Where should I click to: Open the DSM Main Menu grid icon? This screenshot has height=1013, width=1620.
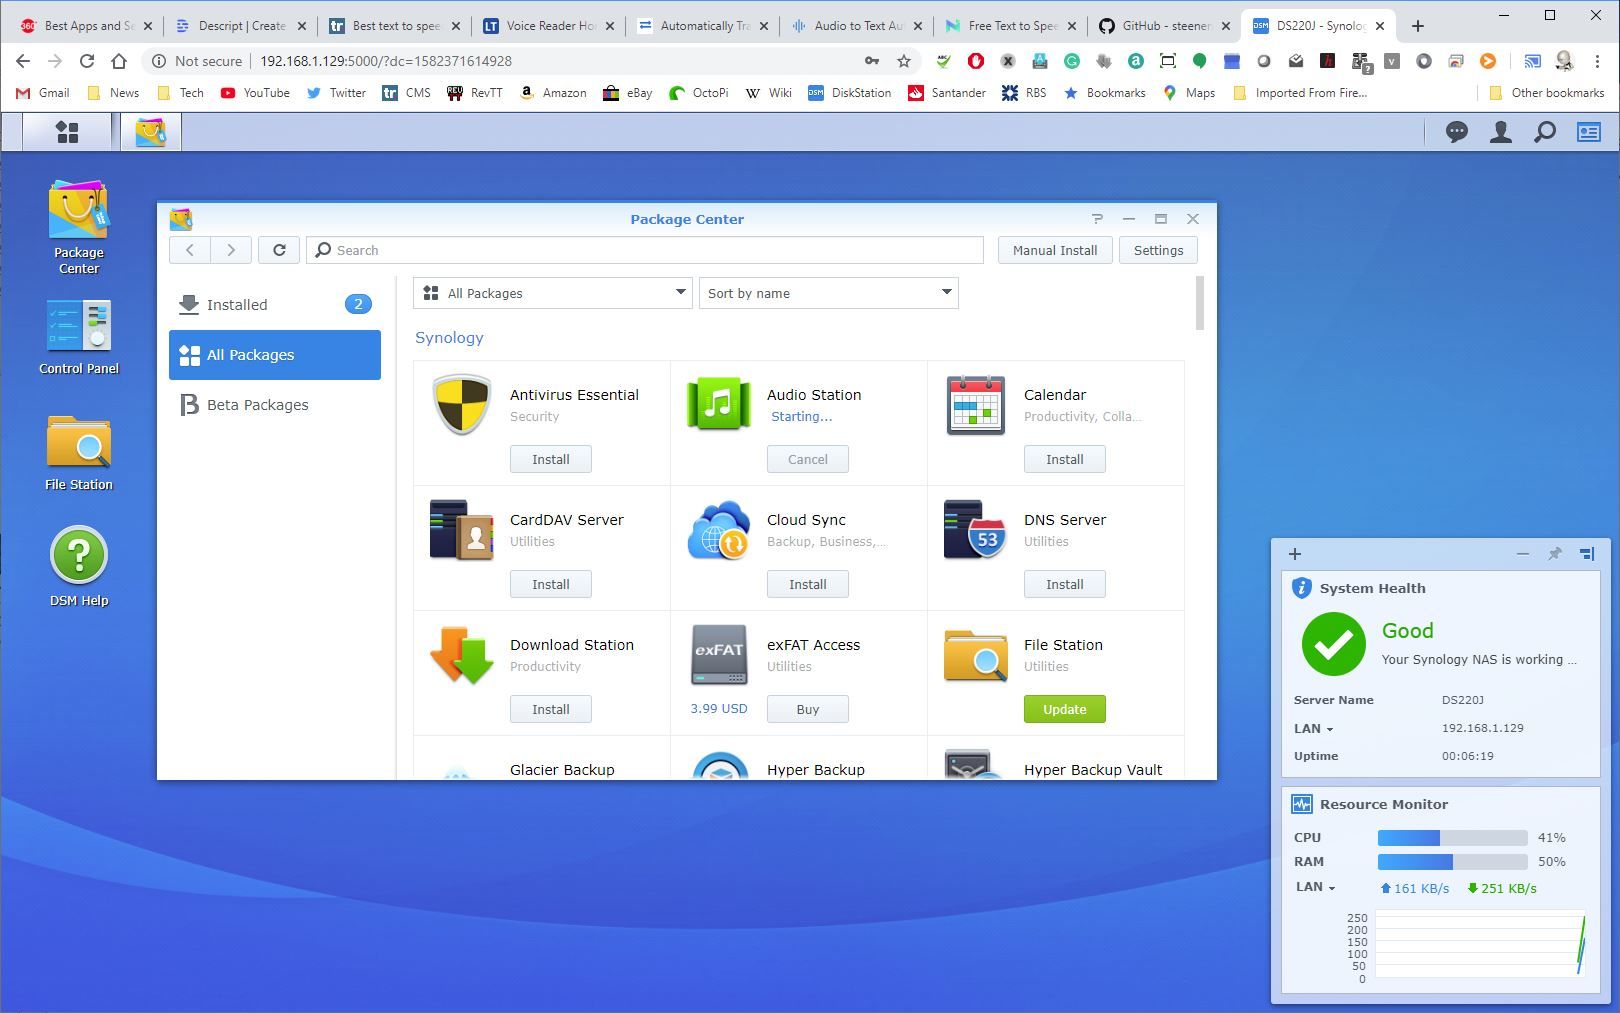[66, 131]
